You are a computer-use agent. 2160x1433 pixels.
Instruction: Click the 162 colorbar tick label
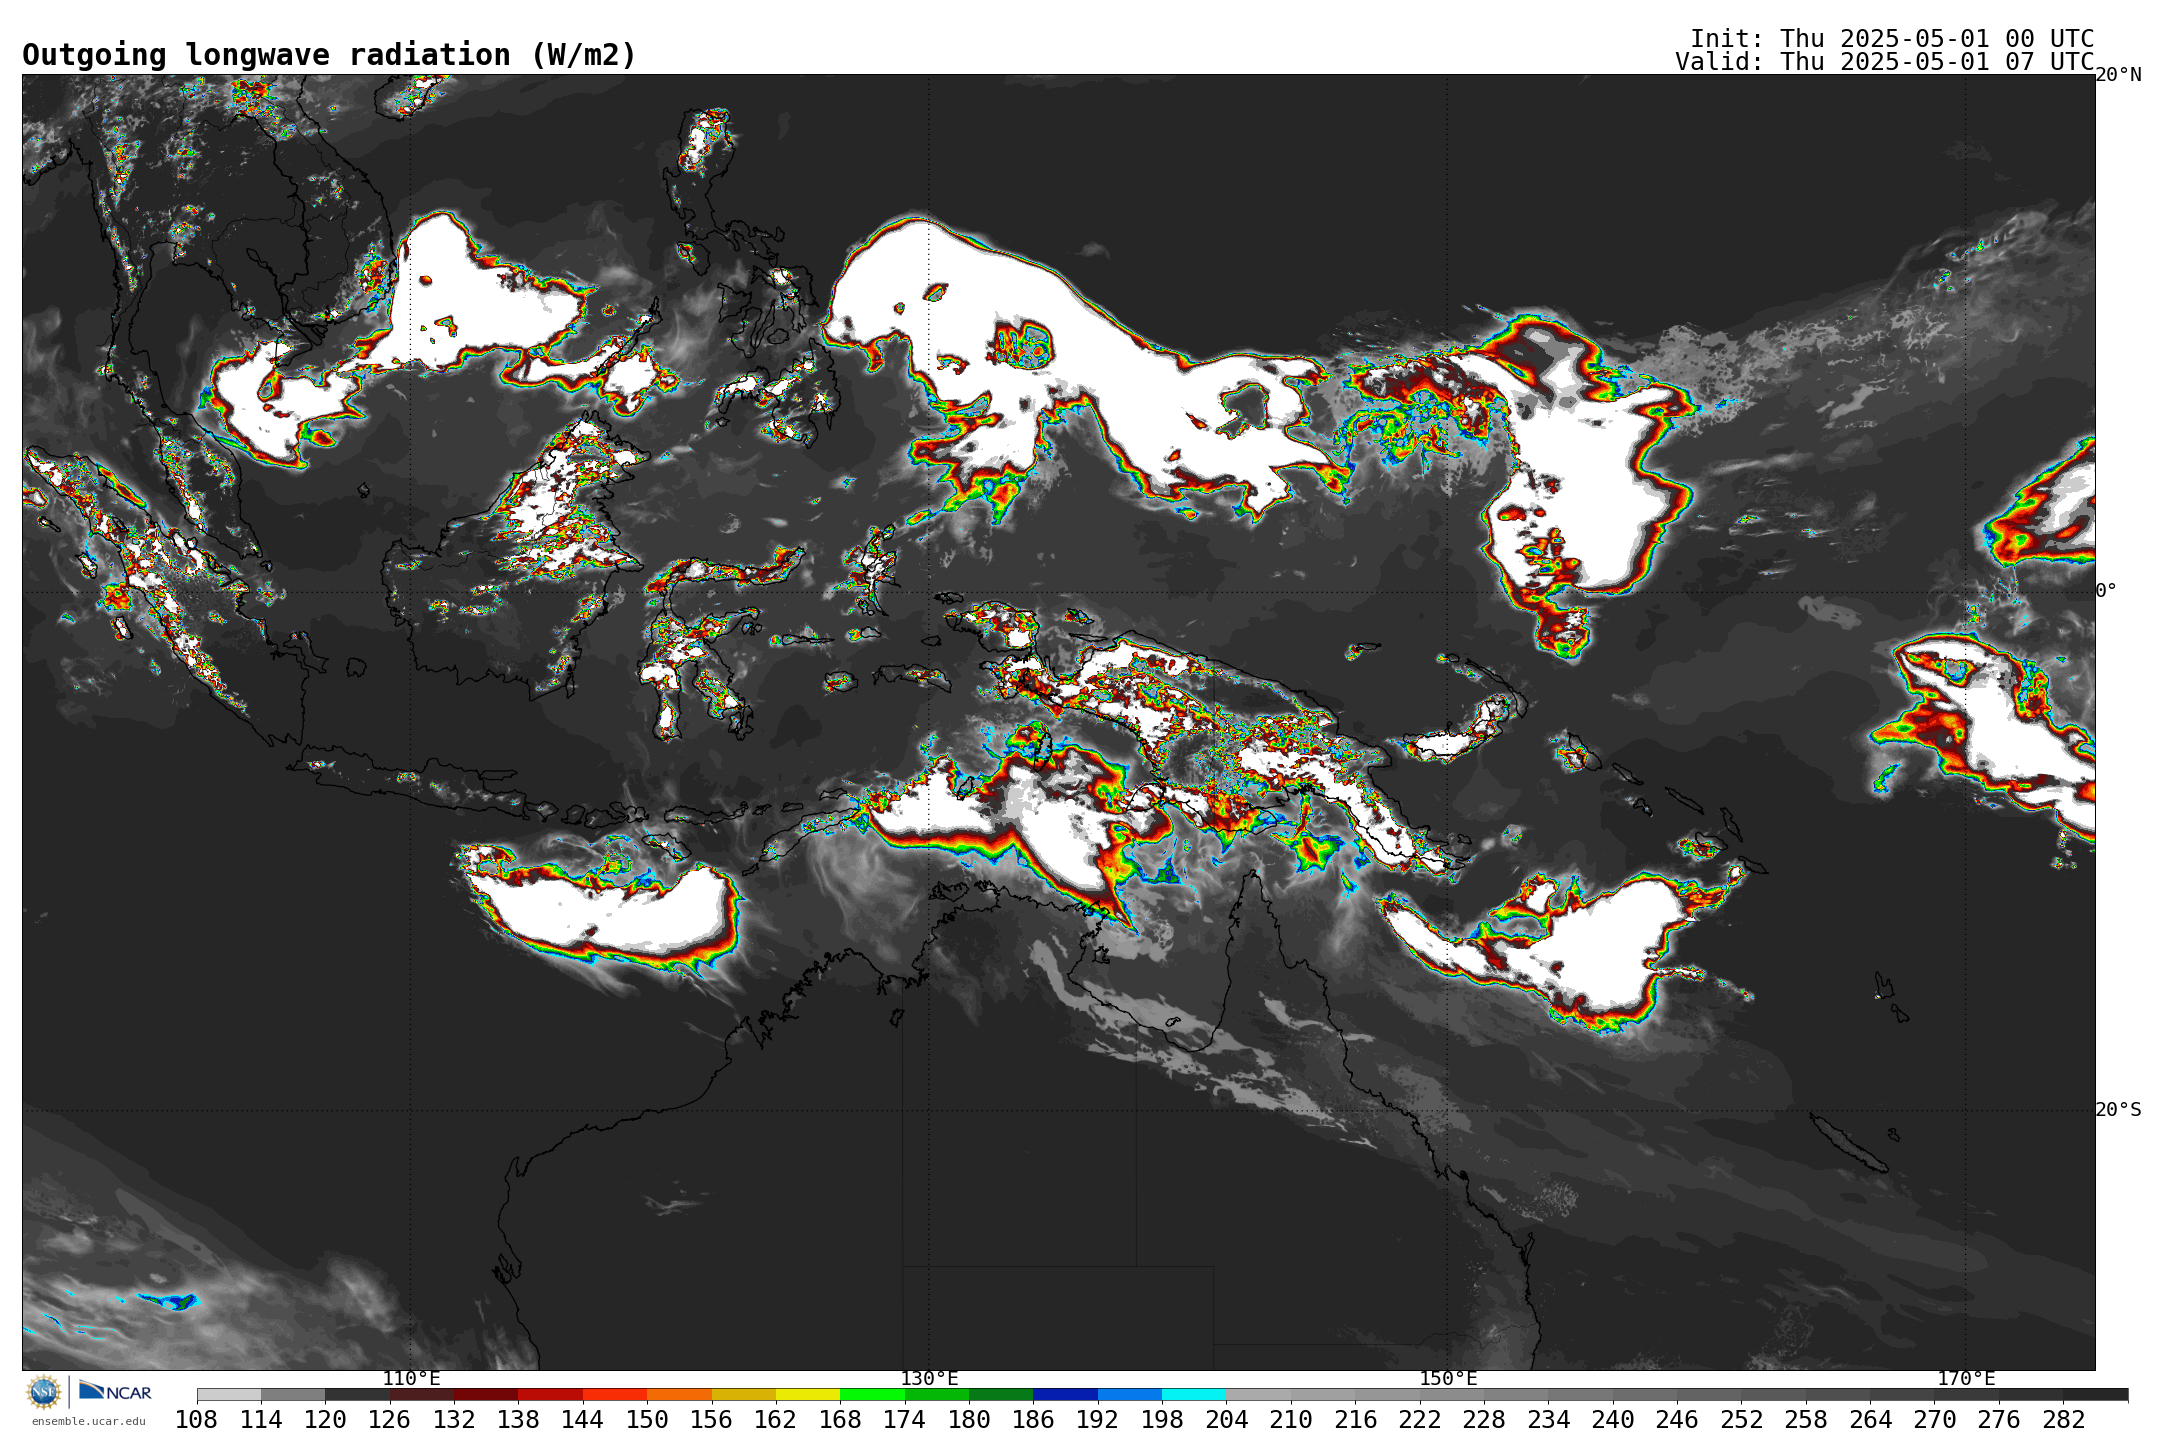pos(776,1419)
